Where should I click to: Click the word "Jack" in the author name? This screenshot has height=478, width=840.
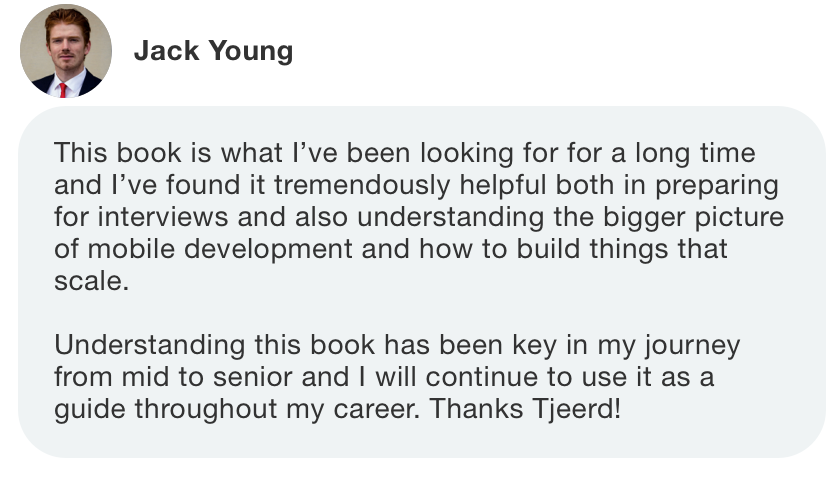click(167, 50)
